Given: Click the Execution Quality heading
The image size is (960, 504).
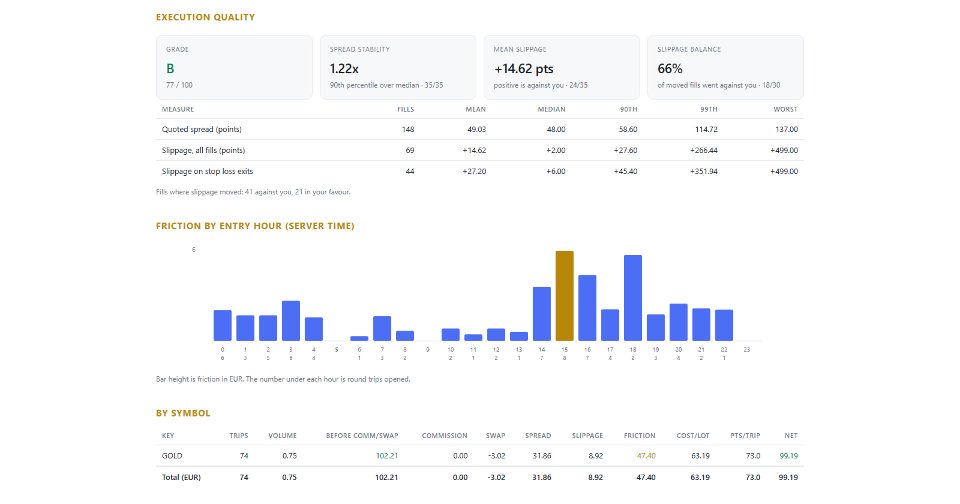Looking at the screenshot, I should [205, 17].
